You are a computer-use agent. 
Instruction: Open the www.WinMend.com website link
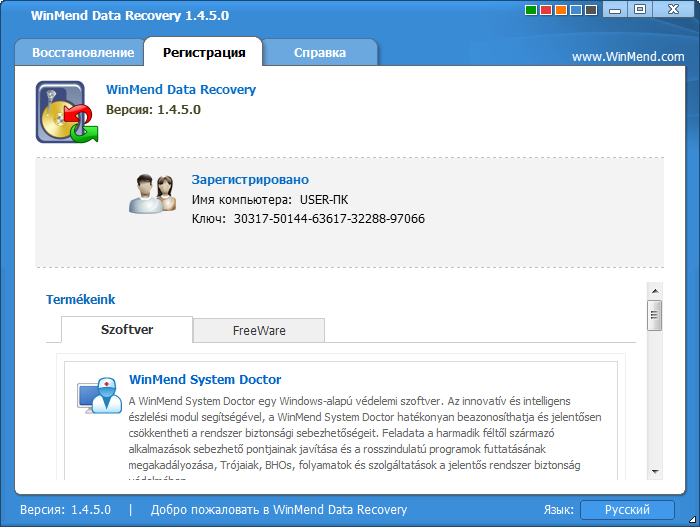628,57
